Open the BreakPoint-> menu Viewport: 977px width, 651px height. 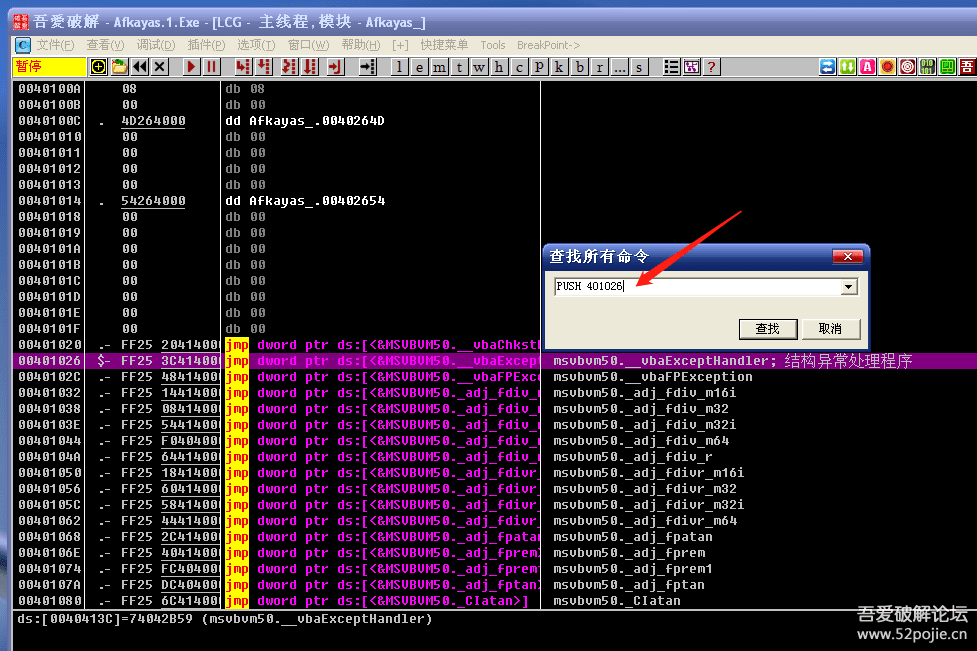548,45
